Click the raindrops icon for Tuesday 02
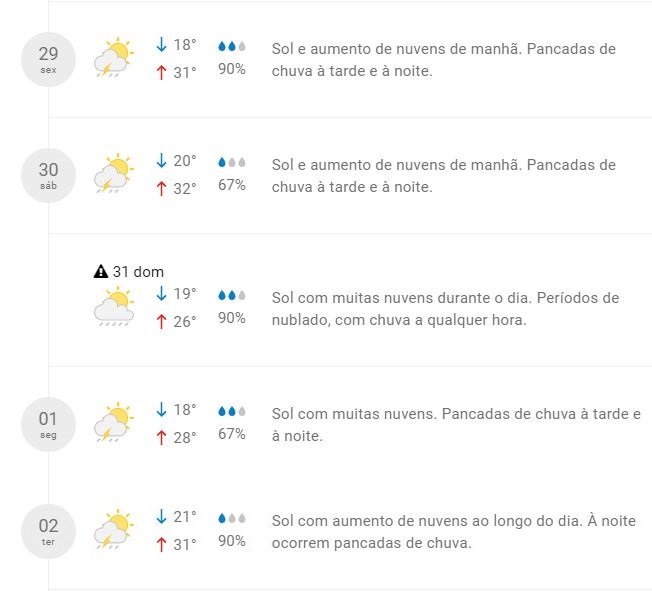This screenshot has width=652, height=591. [232, 518]
